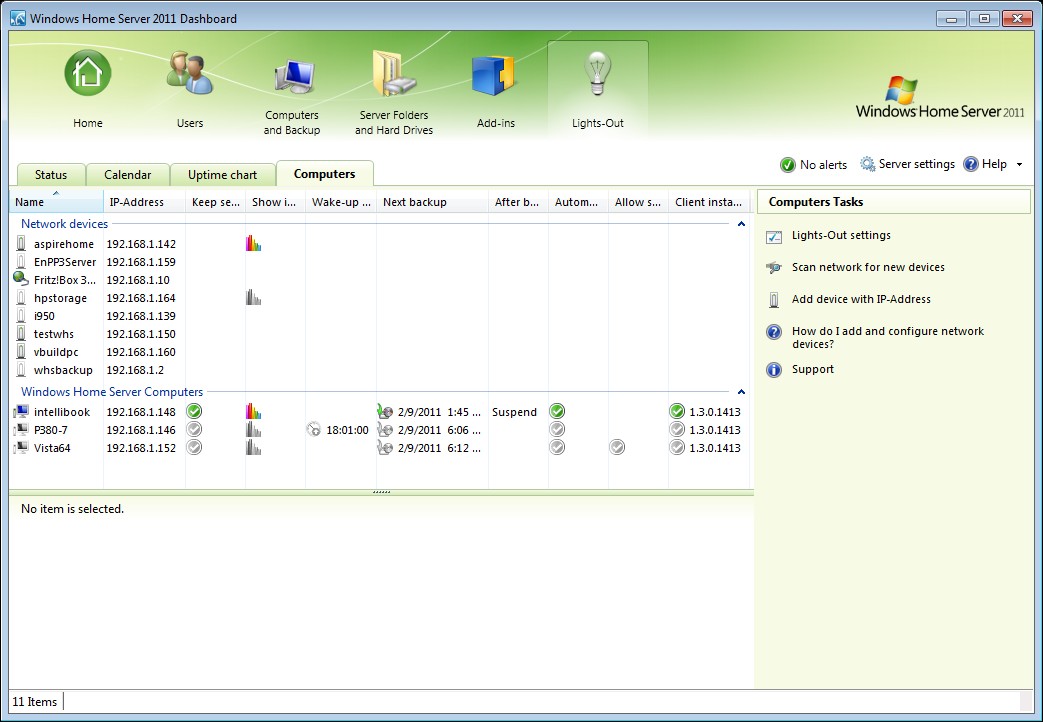The image size is (1043, 722).
Task: Select the EnPP3Server row
Action: click(379, 262)
